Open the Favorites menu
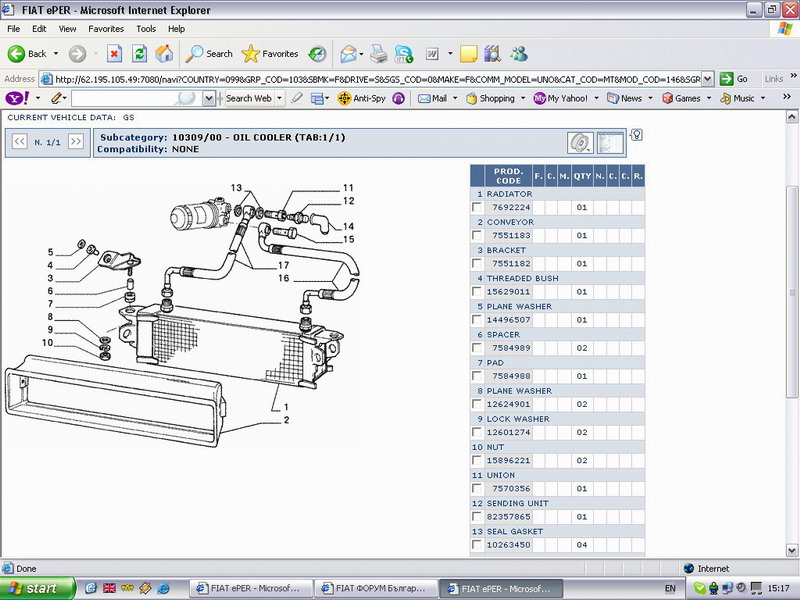Image resolution: width=800 pixels, height=600 pixels. click(106, 29)
